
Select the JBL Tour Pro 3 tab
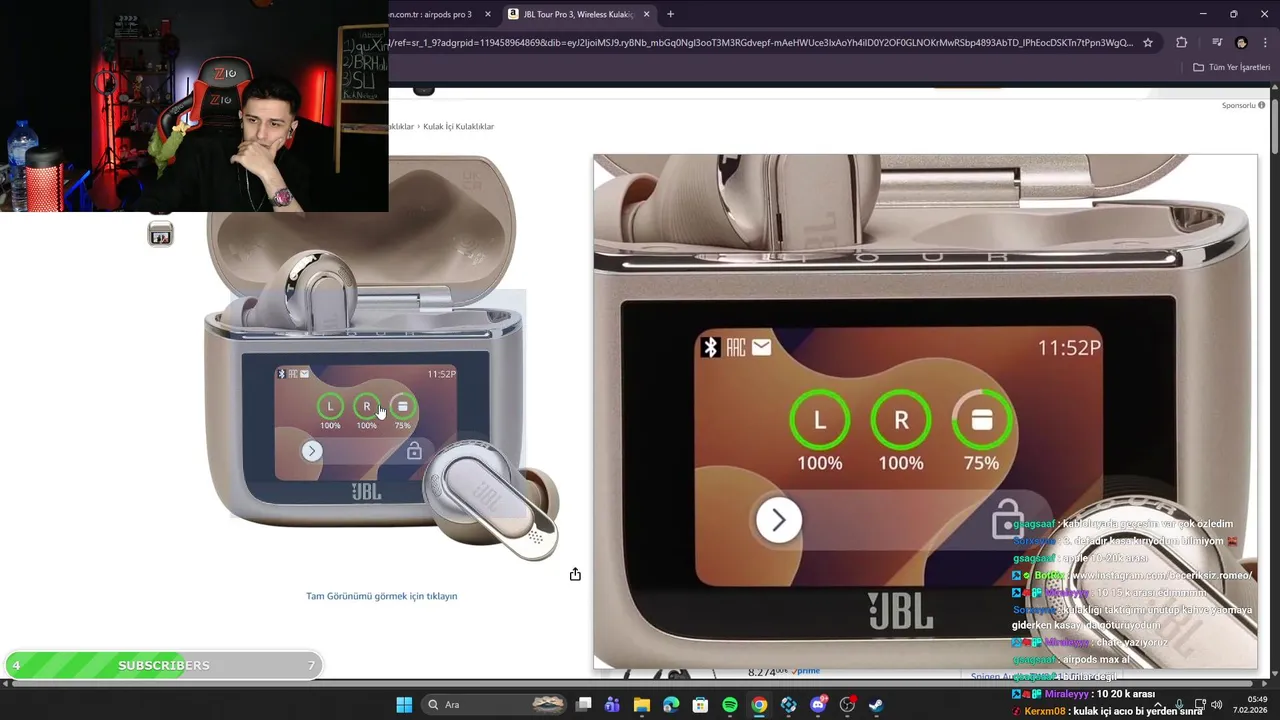578,14
